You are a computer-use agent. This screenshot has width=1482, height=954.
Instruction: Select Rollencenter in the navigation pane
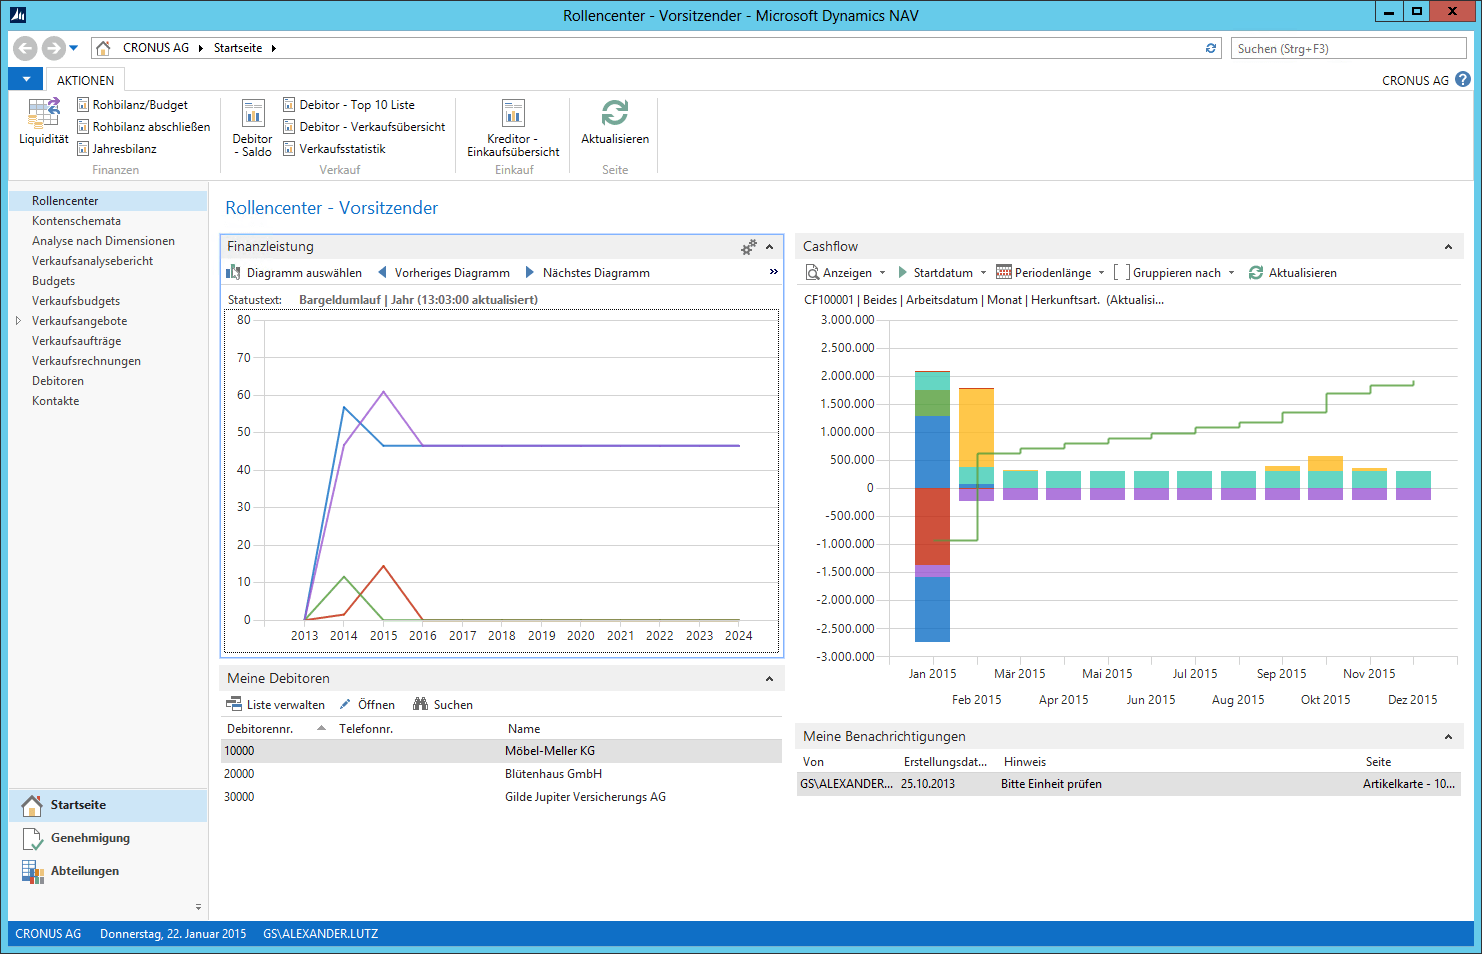108,201
